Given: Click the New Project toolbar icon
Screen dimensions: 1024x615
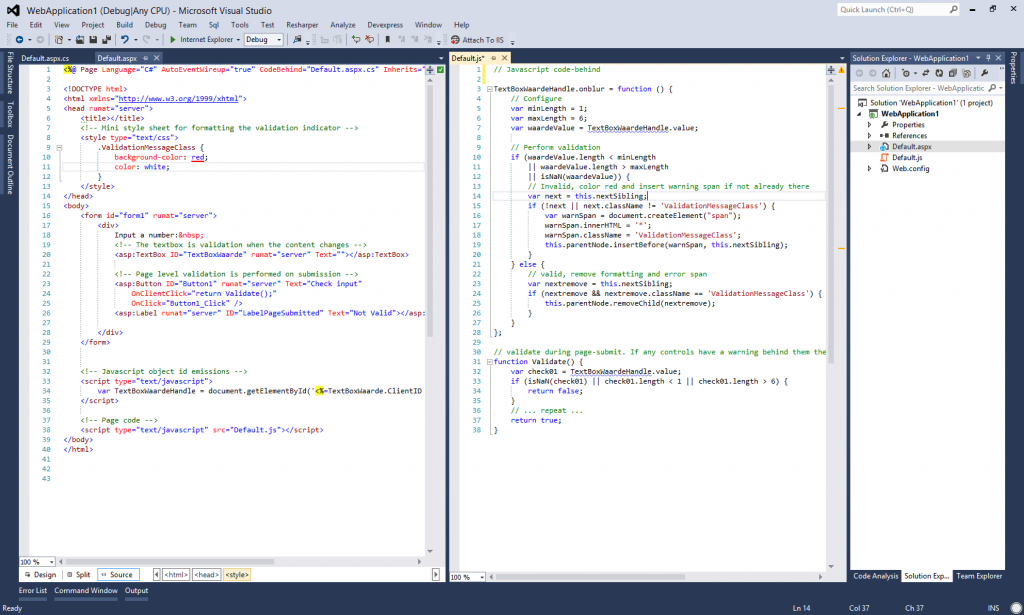Looking at the screenshot, I should pyautogui.click(x=59, y=40).
